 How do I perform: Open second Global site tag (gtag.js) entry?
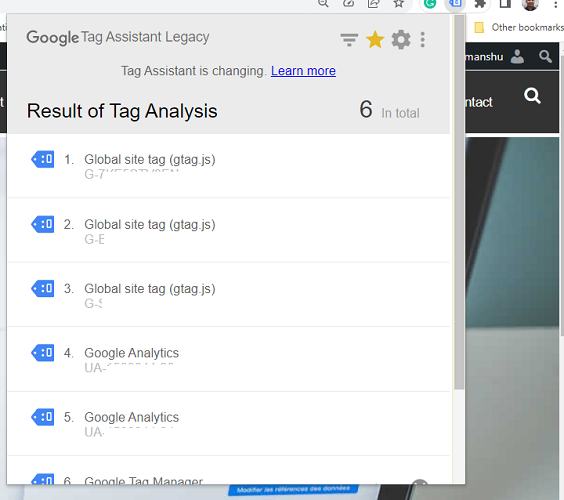pyautogui.click(x=228, y=230)
